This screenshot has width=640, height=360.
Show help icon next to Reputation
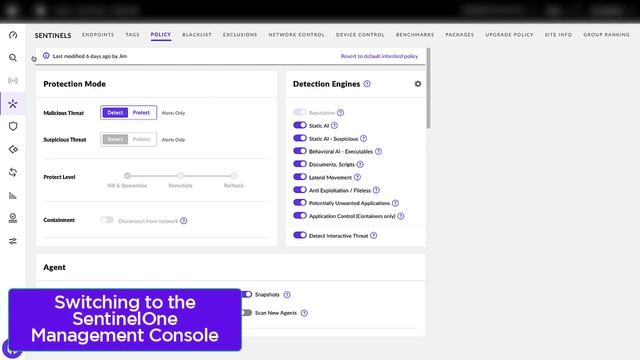point(340,113)
